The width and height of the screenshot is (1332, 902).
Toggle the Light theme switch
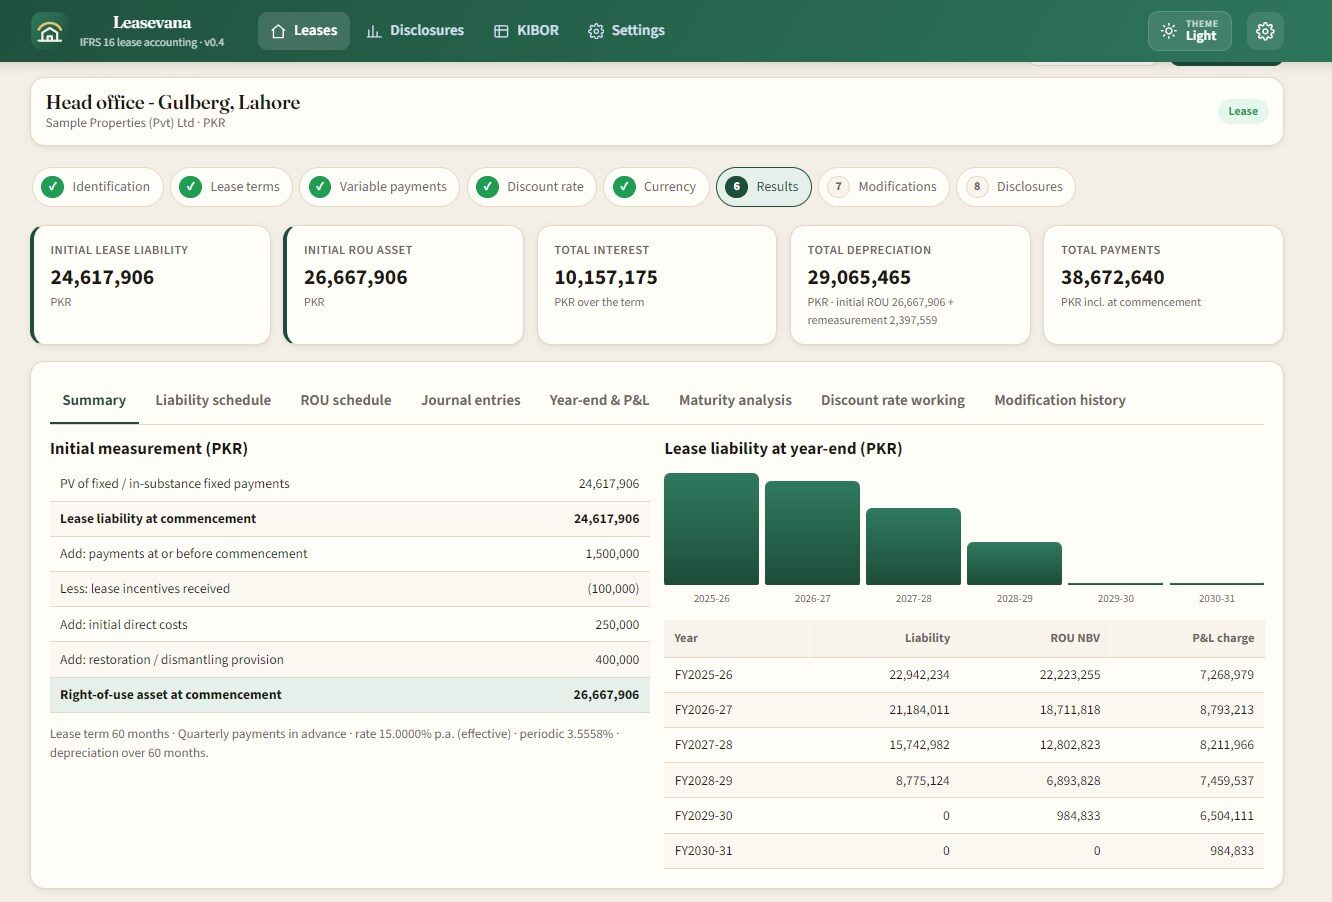(1190, 31)
